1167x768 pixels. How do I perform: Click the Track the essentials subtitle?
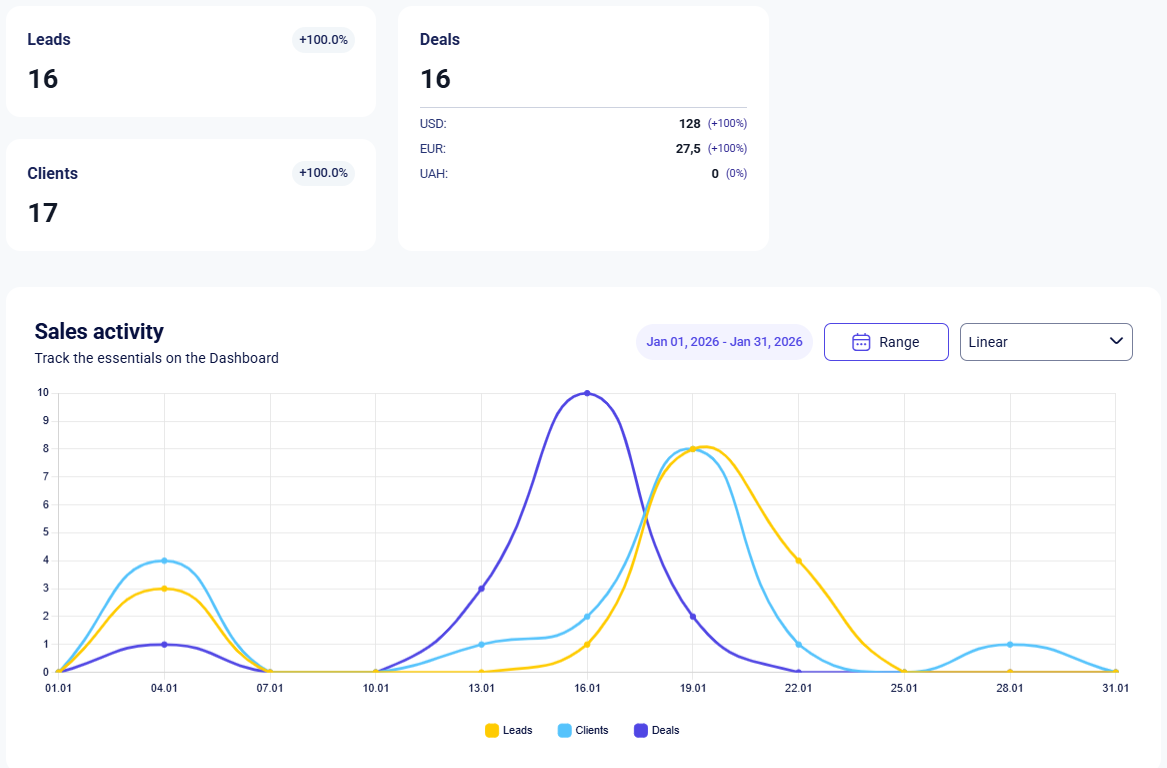point(156,358)
